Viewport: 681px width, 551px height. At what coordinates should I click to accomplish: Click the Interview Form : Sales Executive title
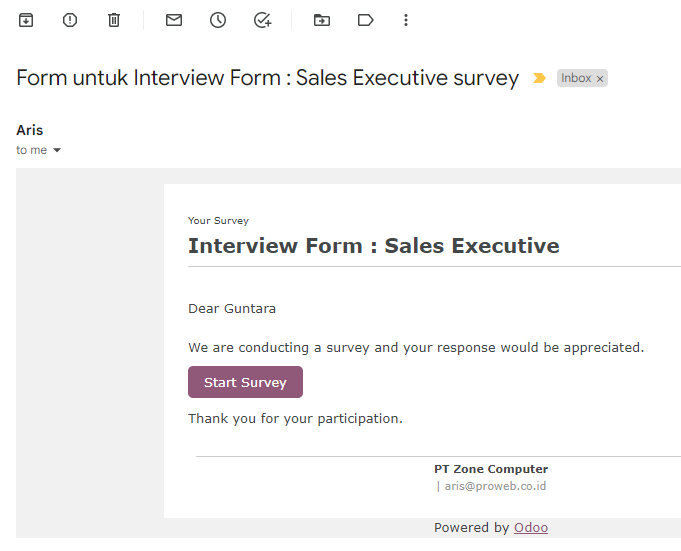click(x=374, y=246)
